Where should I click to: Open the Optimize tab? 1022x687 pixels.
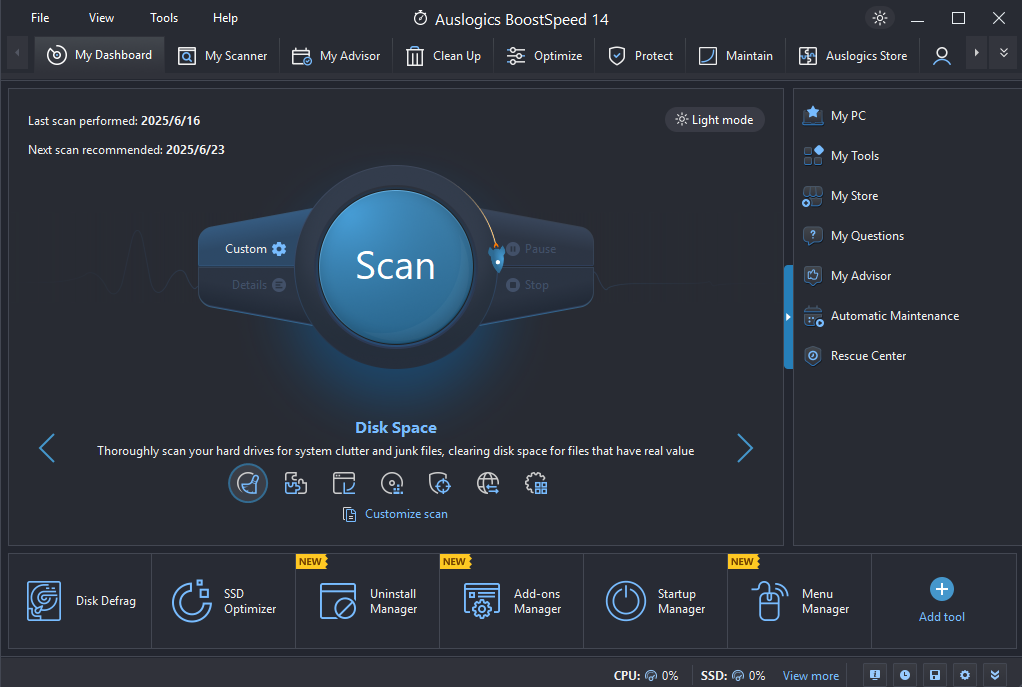(544, 56)
